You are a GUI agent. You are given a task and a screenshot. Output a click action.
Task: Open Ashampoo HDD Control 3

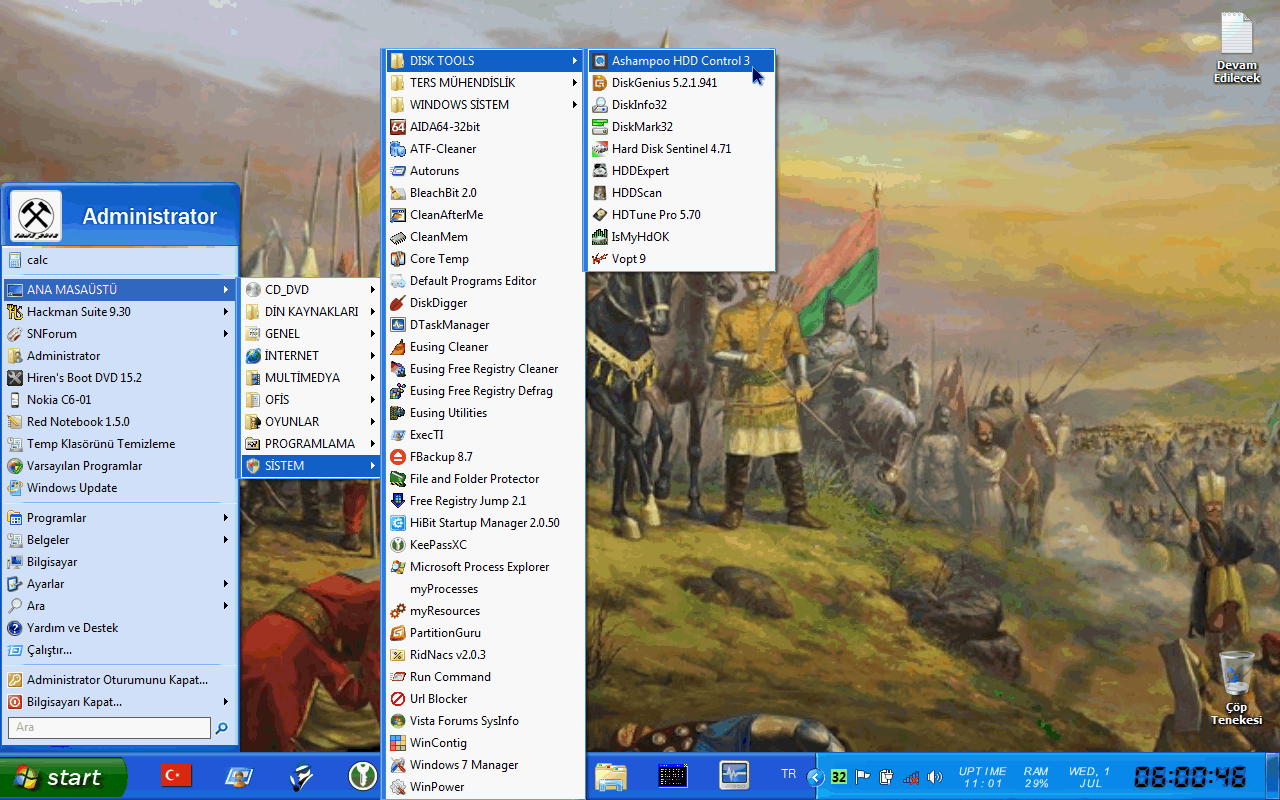pos(681,61)
